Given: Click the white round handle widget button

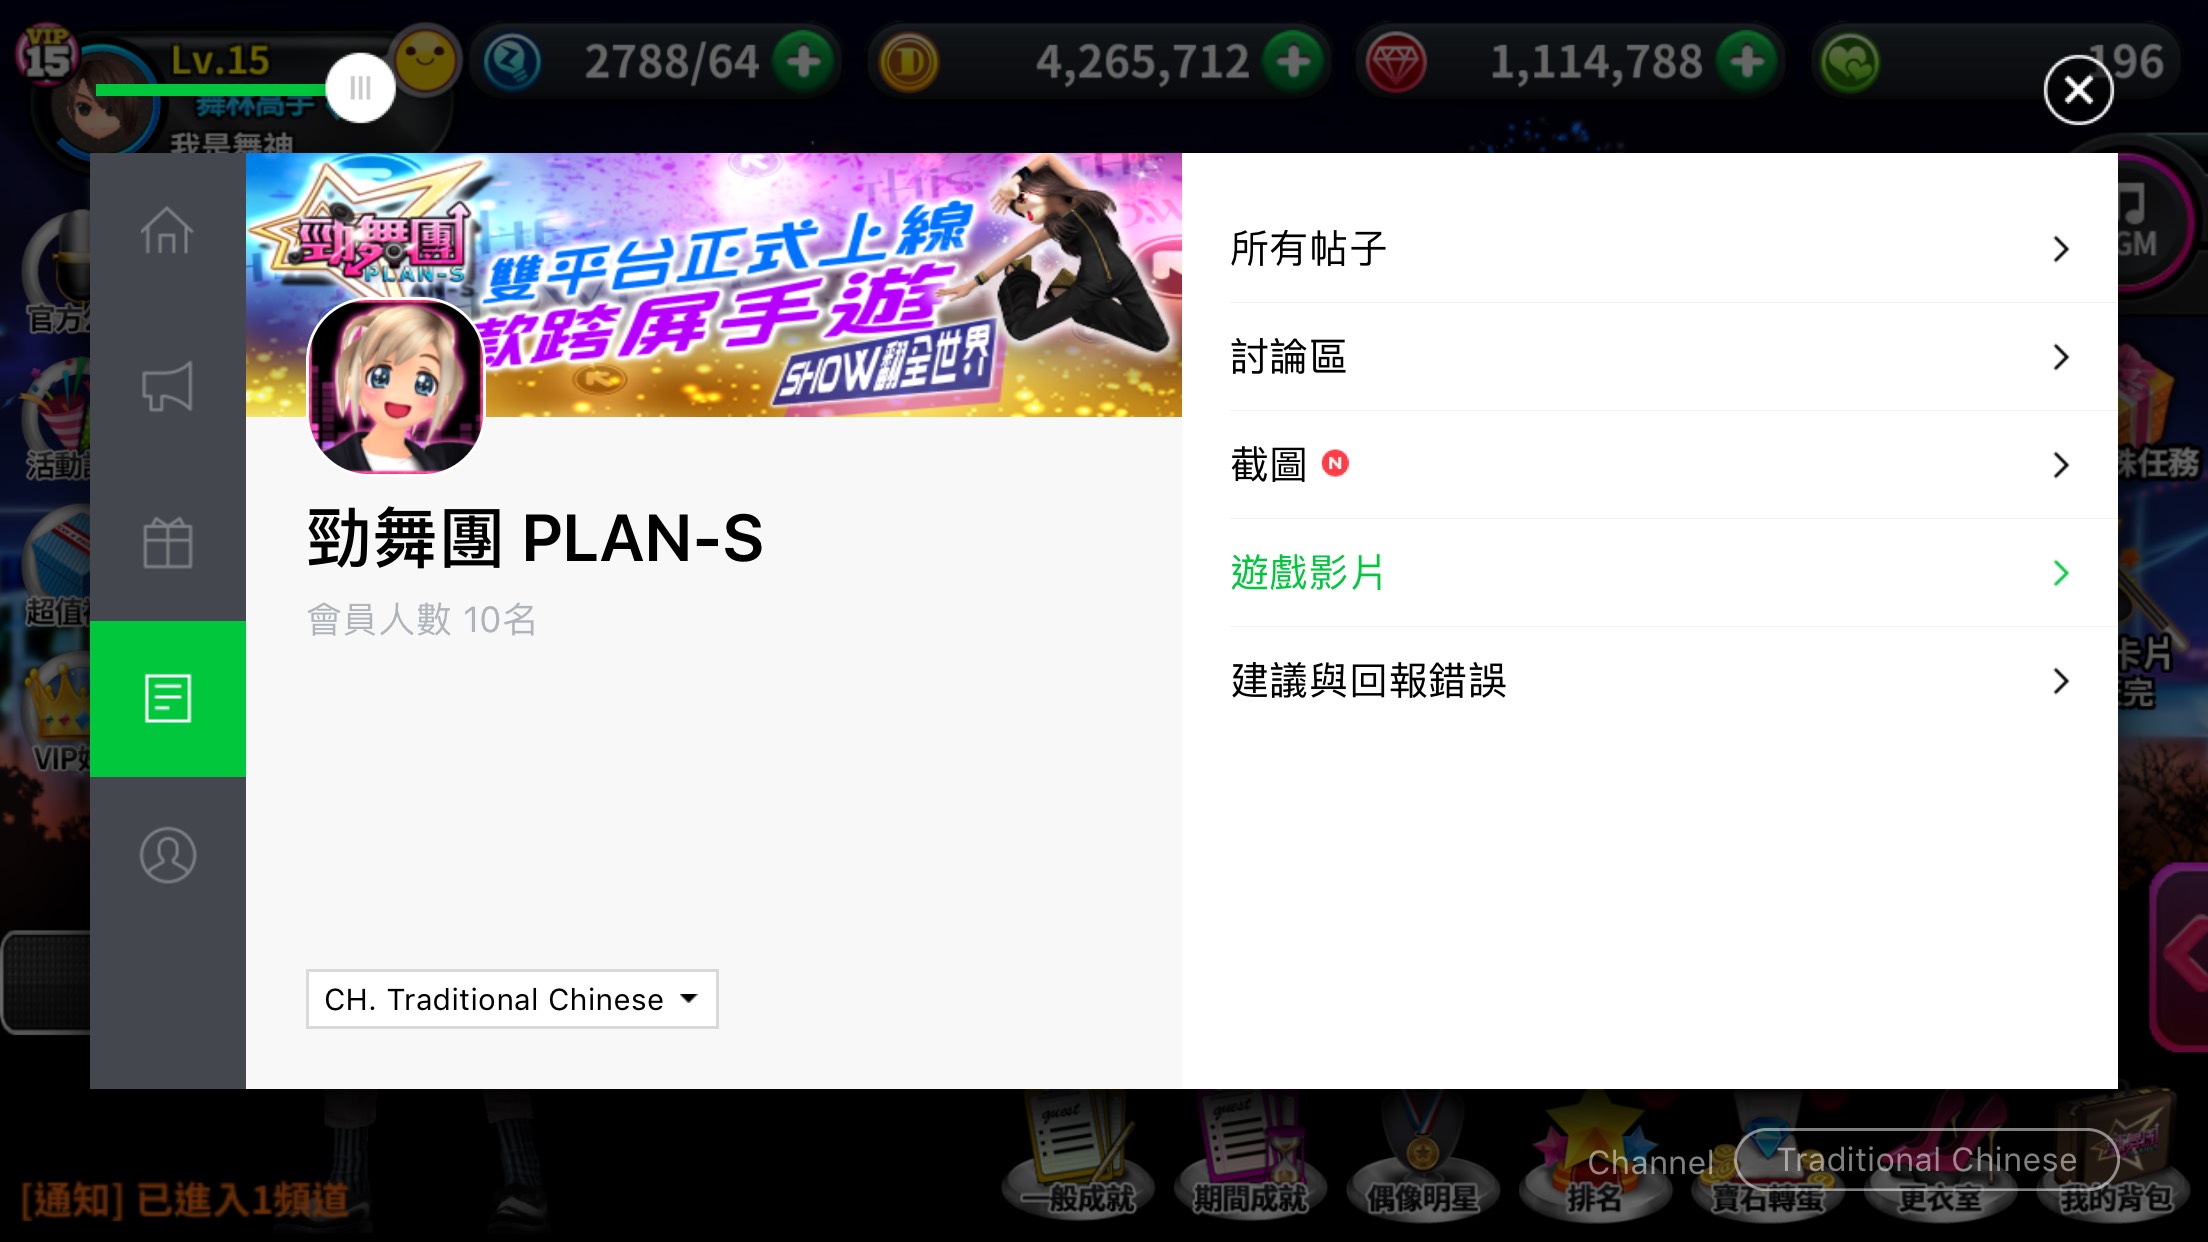Looking at the screenshot, I should point(360,88).
